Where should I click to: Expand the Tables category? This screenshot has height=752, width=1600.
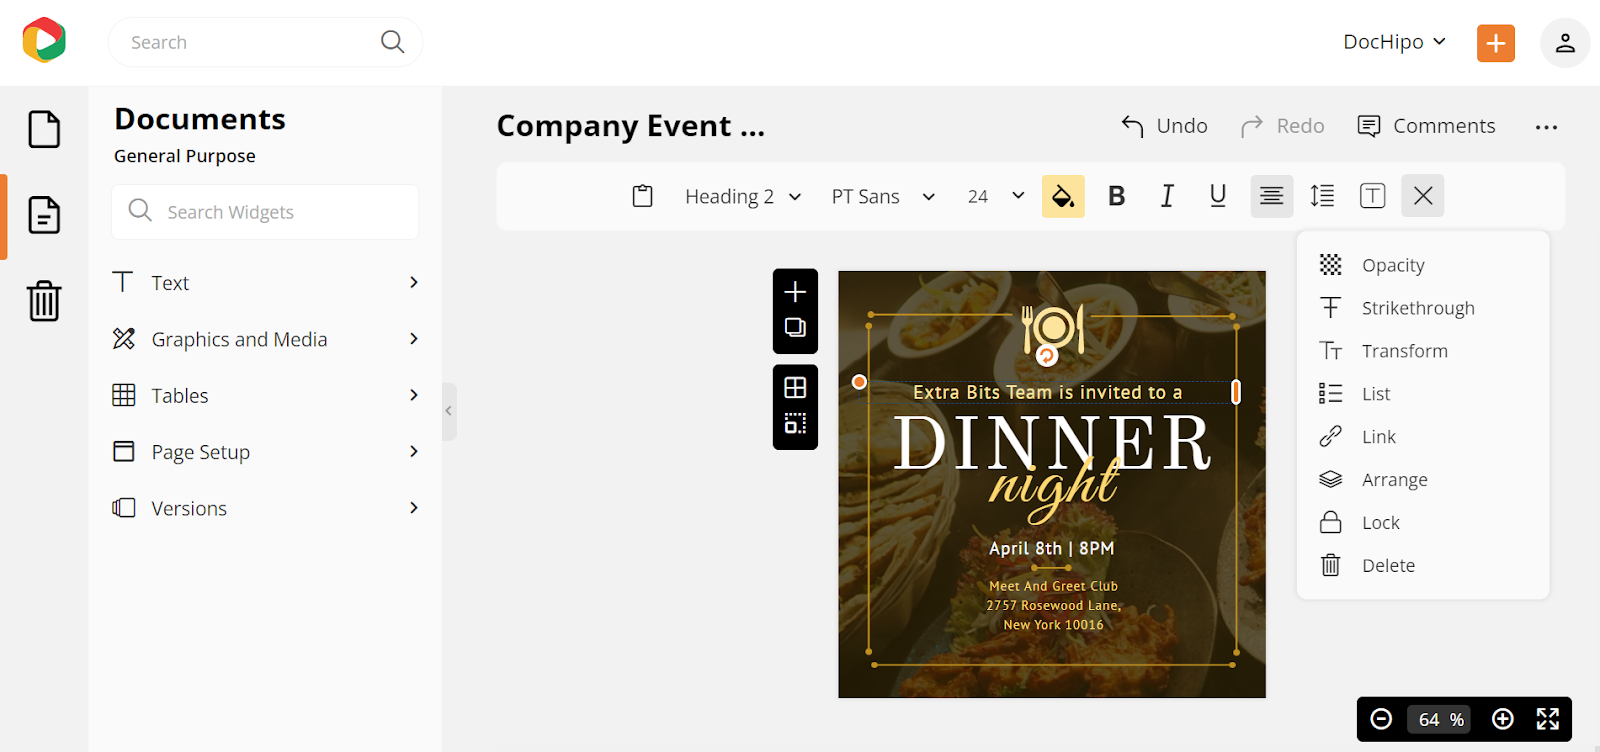pyautogui.click(x=267, y=396)
